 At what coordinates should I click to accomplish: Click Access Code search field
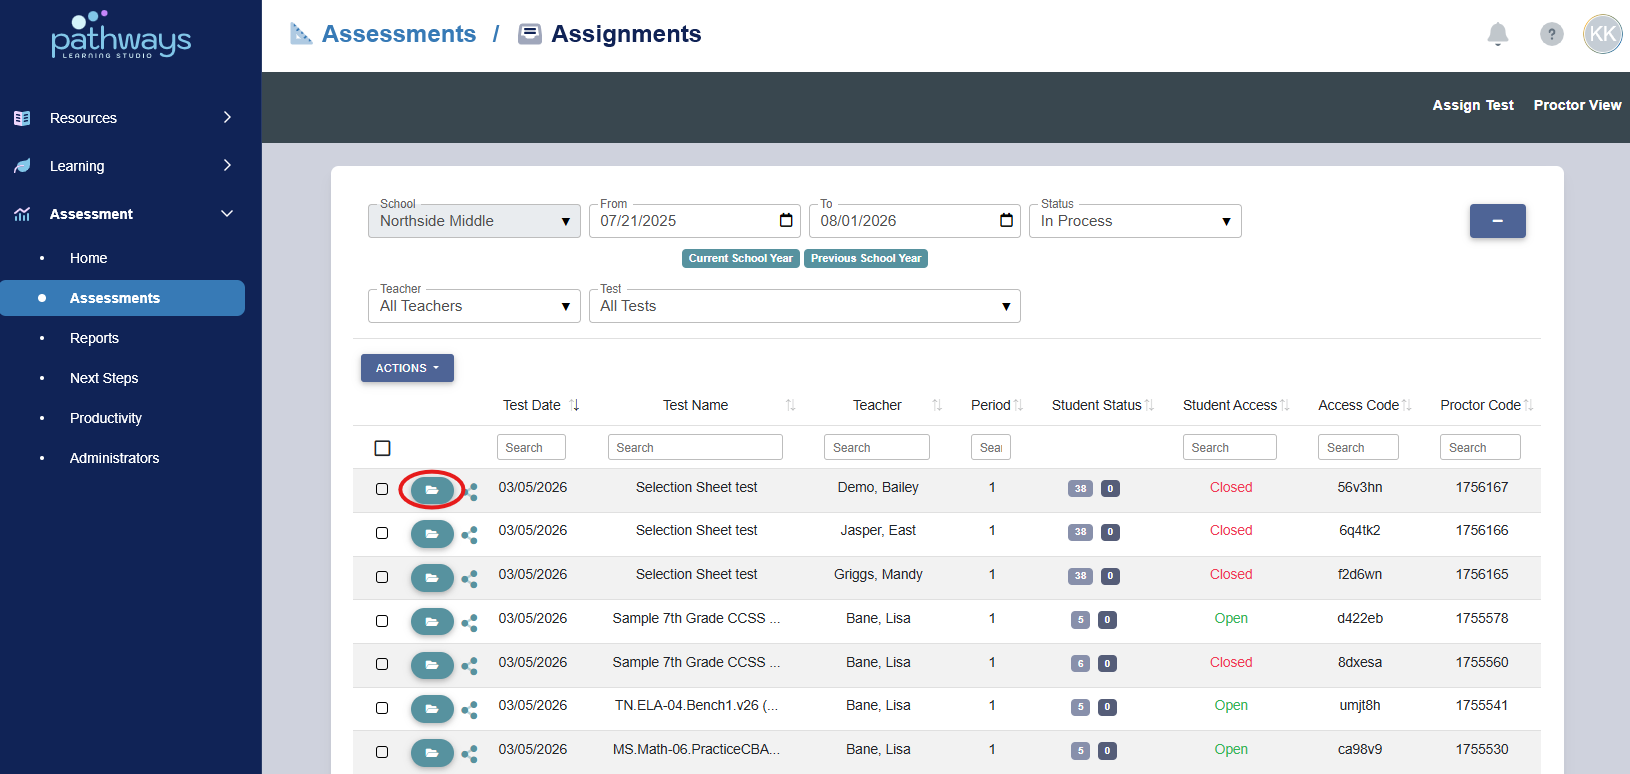[1358, 447]
